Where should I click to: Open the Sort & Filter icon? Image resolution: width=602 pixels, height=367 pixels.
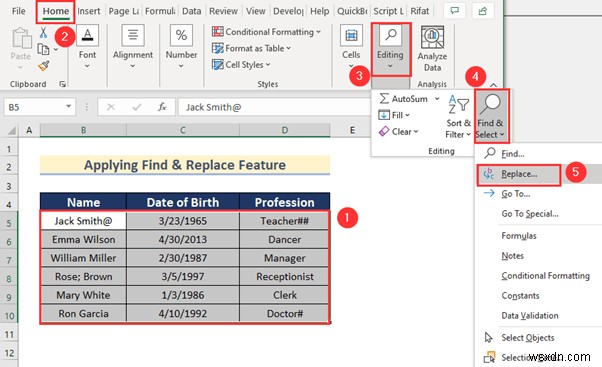click(x=458, y=104)
